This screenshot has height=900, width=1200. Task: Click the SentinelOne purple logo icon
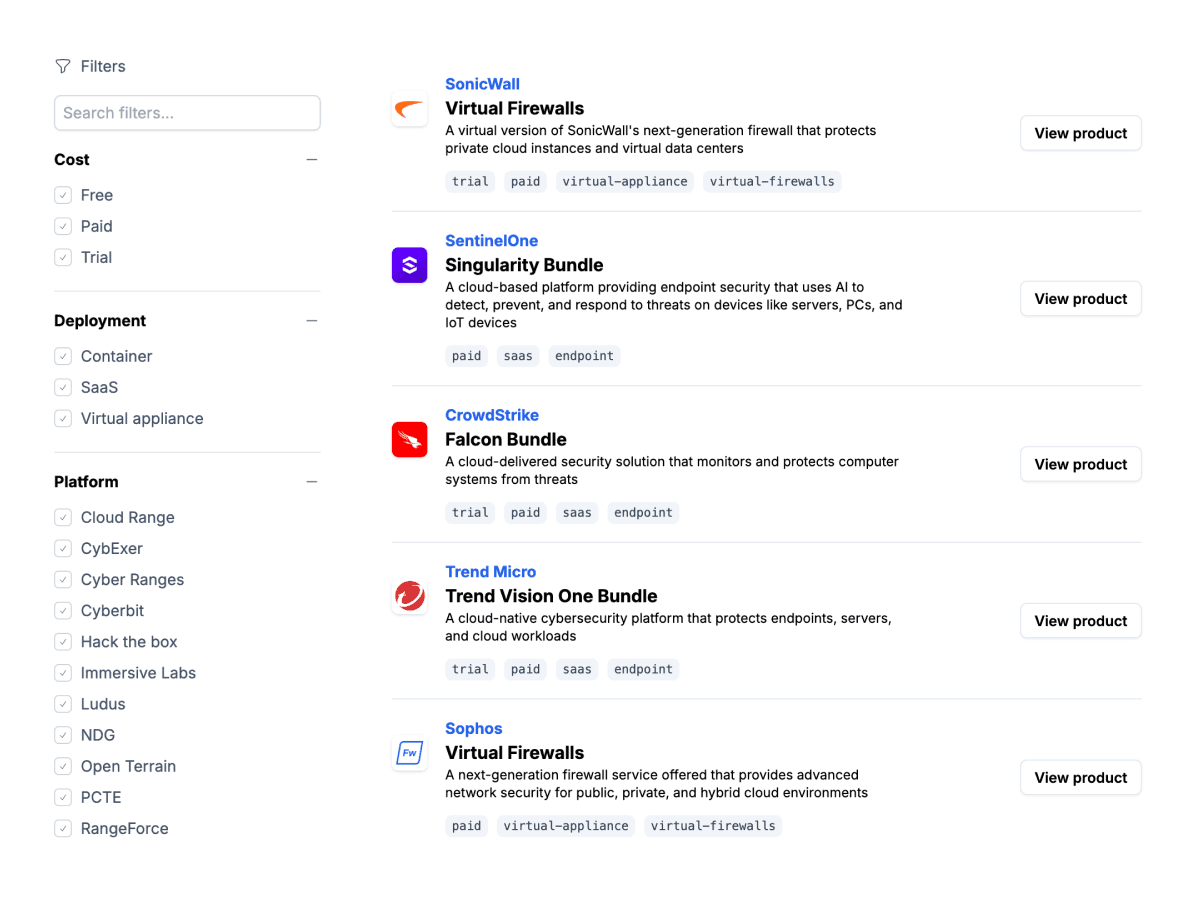coord(409,265)
